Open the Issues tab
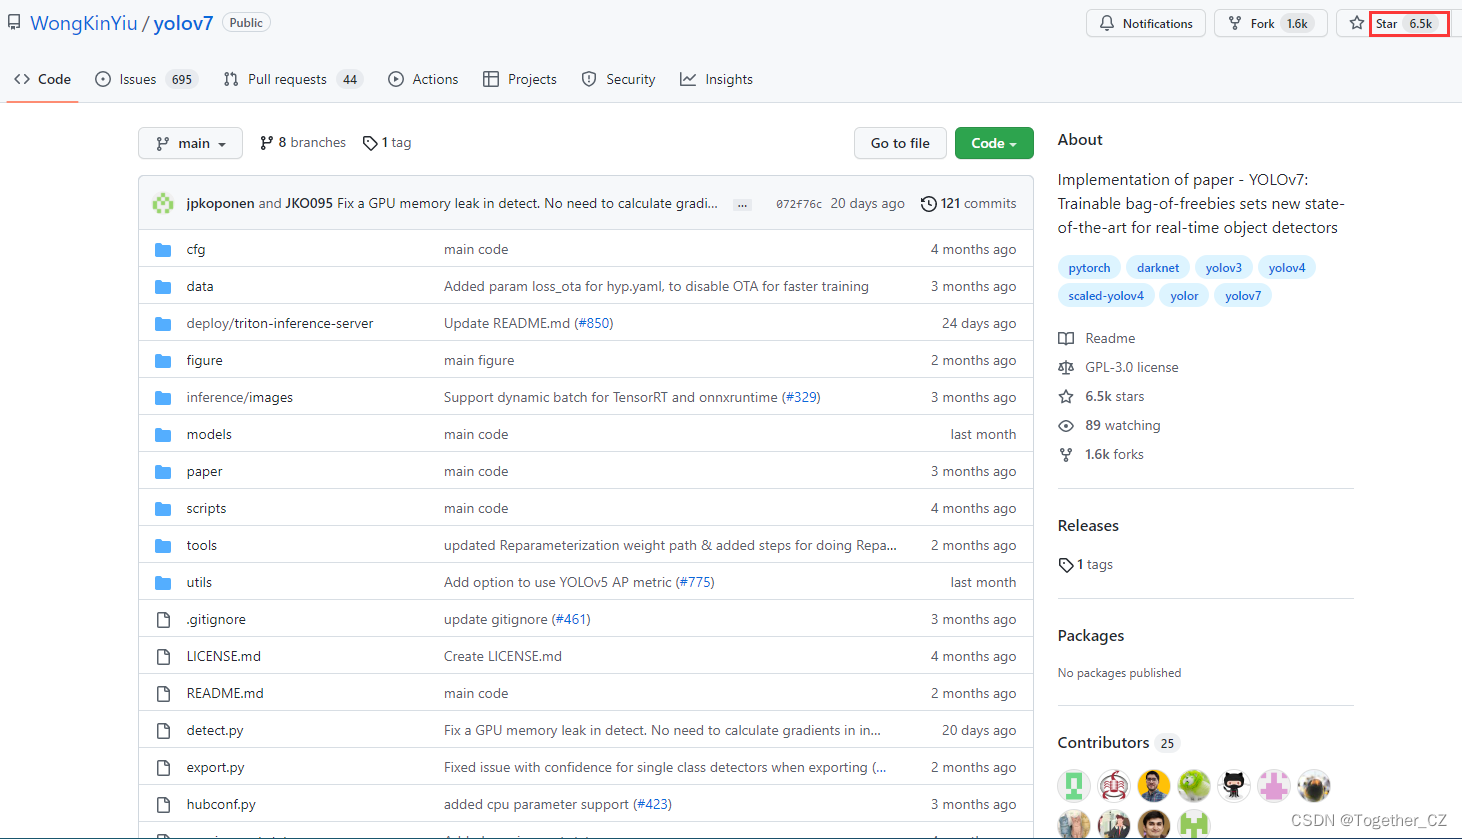This screenshot has width=1462, height=839. point(146,79)
